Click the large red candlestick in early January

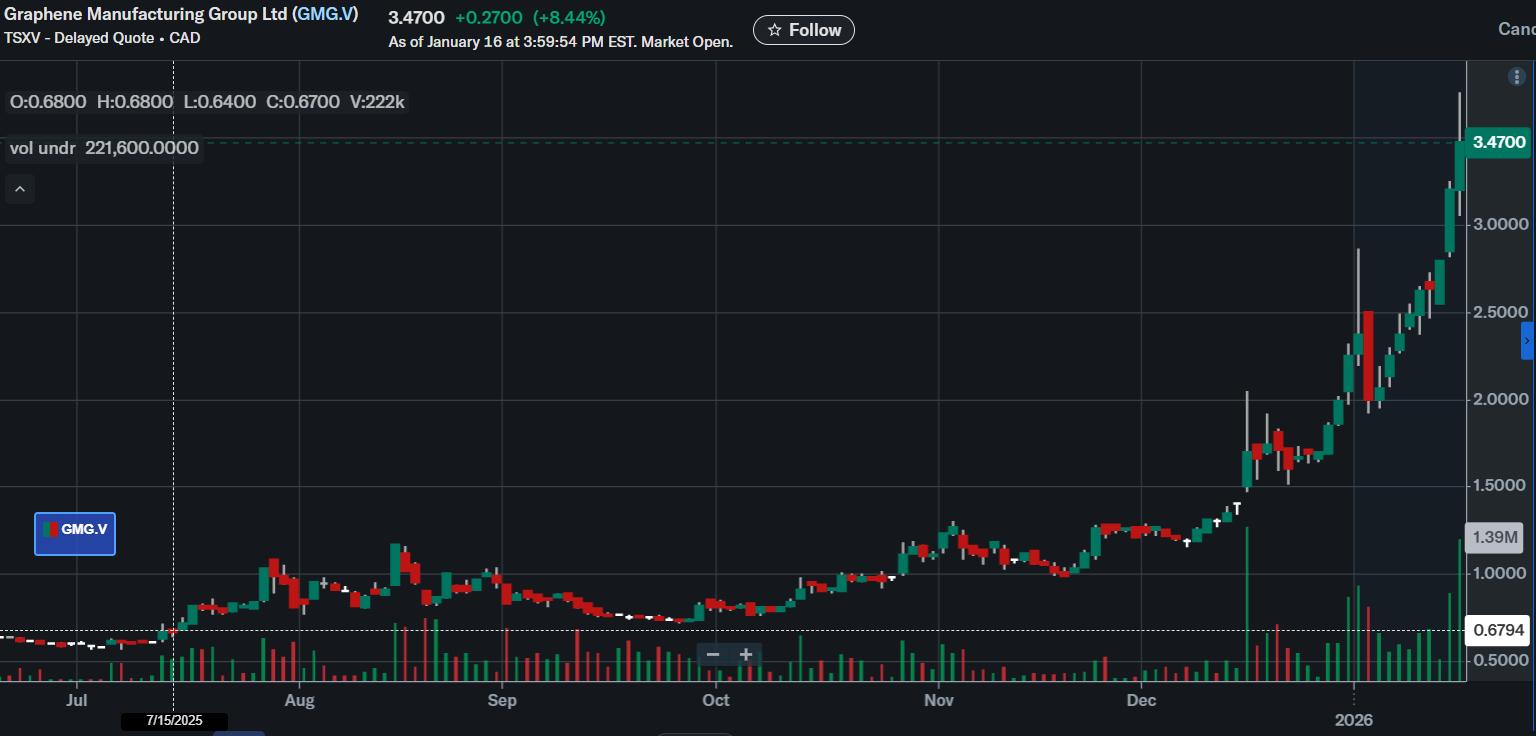coord(1368,355)
